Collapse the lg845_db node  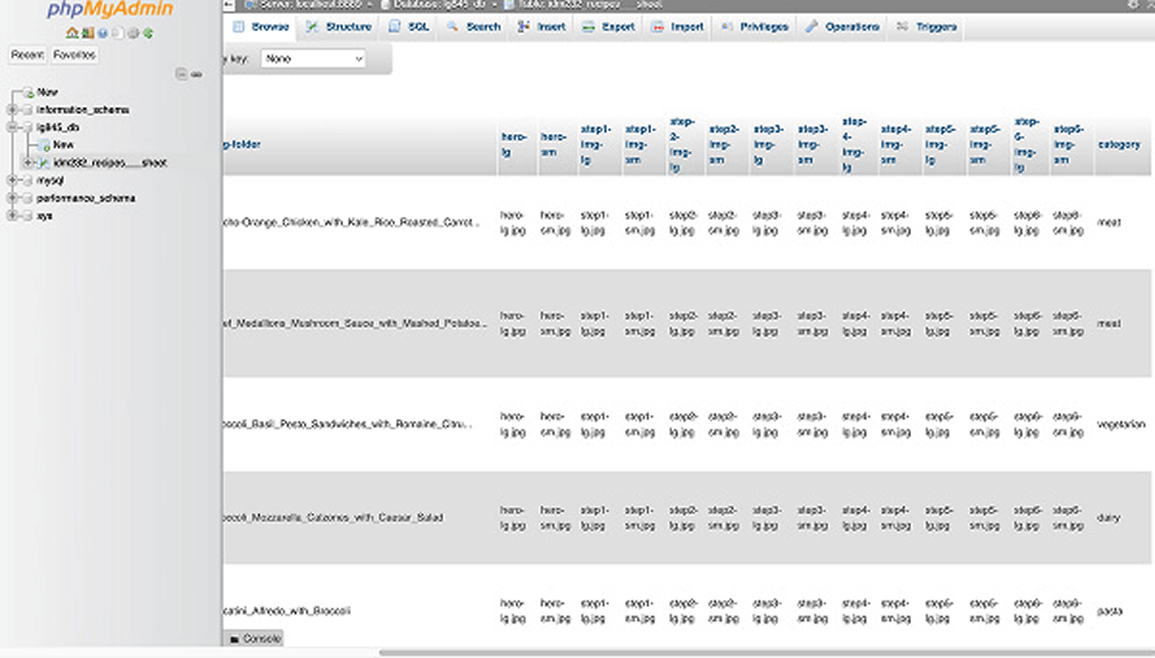[12, 127]
